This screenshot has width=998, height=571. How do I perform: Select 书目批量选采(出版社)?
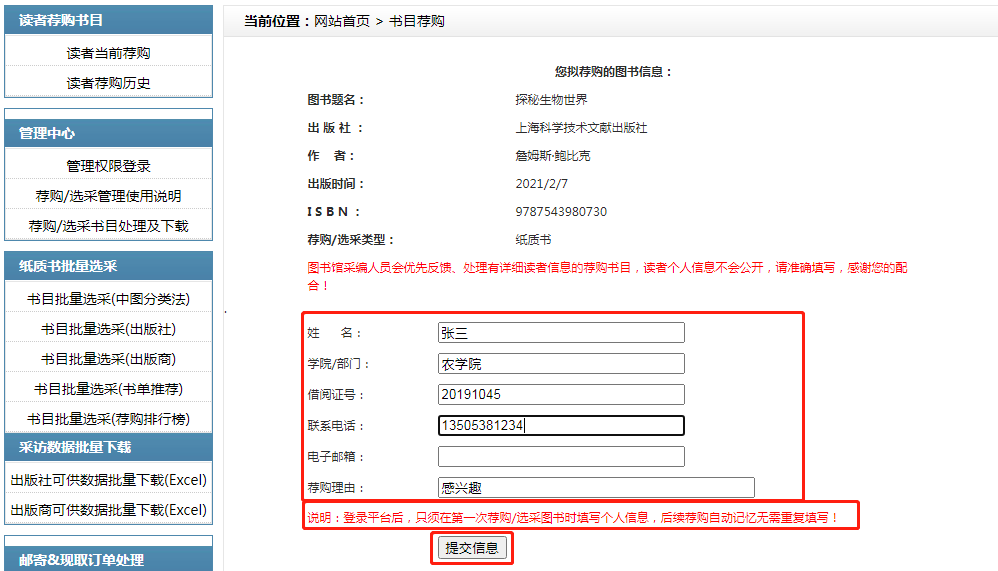click(x=108, y=329)
